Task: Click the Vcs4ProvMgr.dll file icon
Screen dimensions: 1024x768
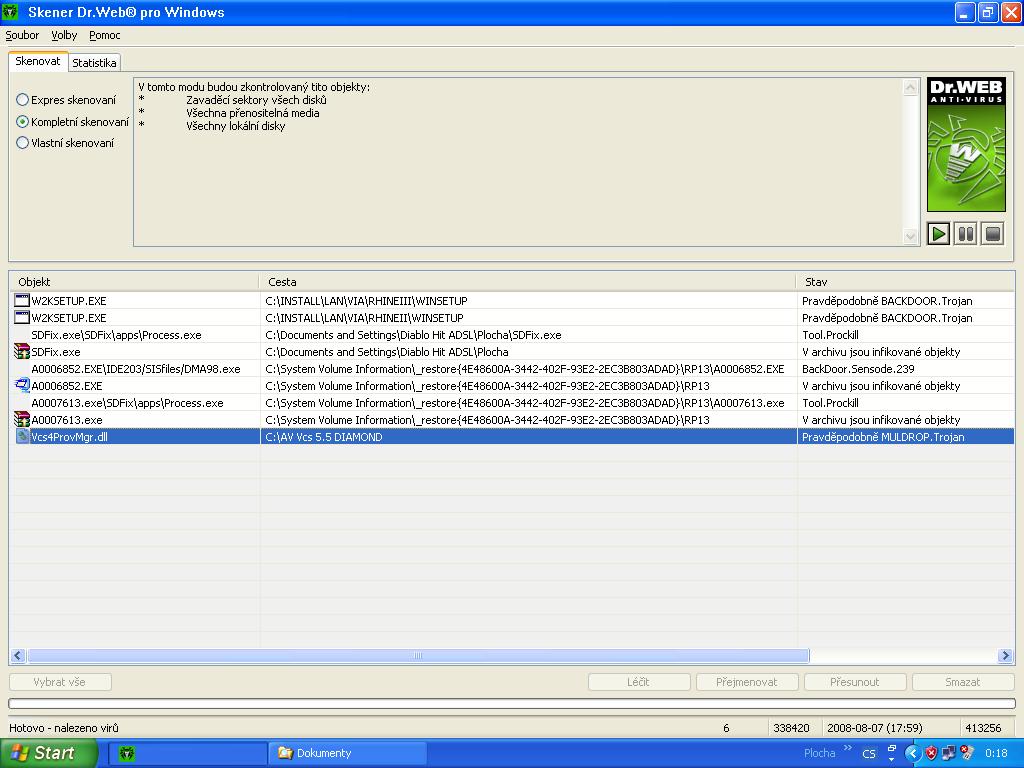Action: click(x=22, y=437)
